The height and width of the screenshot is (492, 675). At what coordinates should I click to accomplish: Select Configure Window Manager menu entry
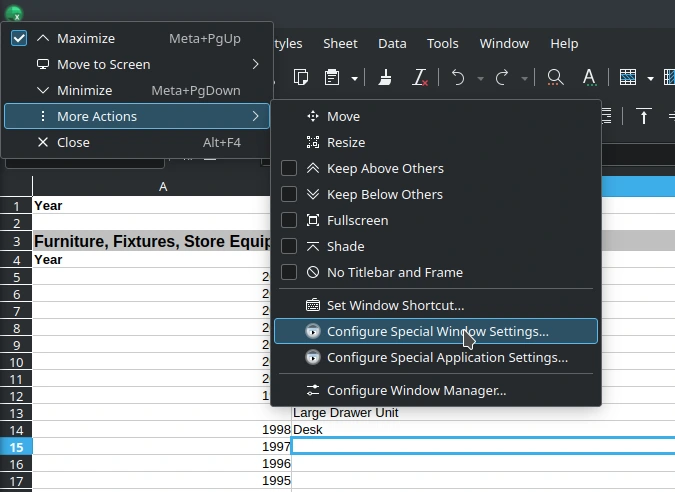click(x=416, y=391)
